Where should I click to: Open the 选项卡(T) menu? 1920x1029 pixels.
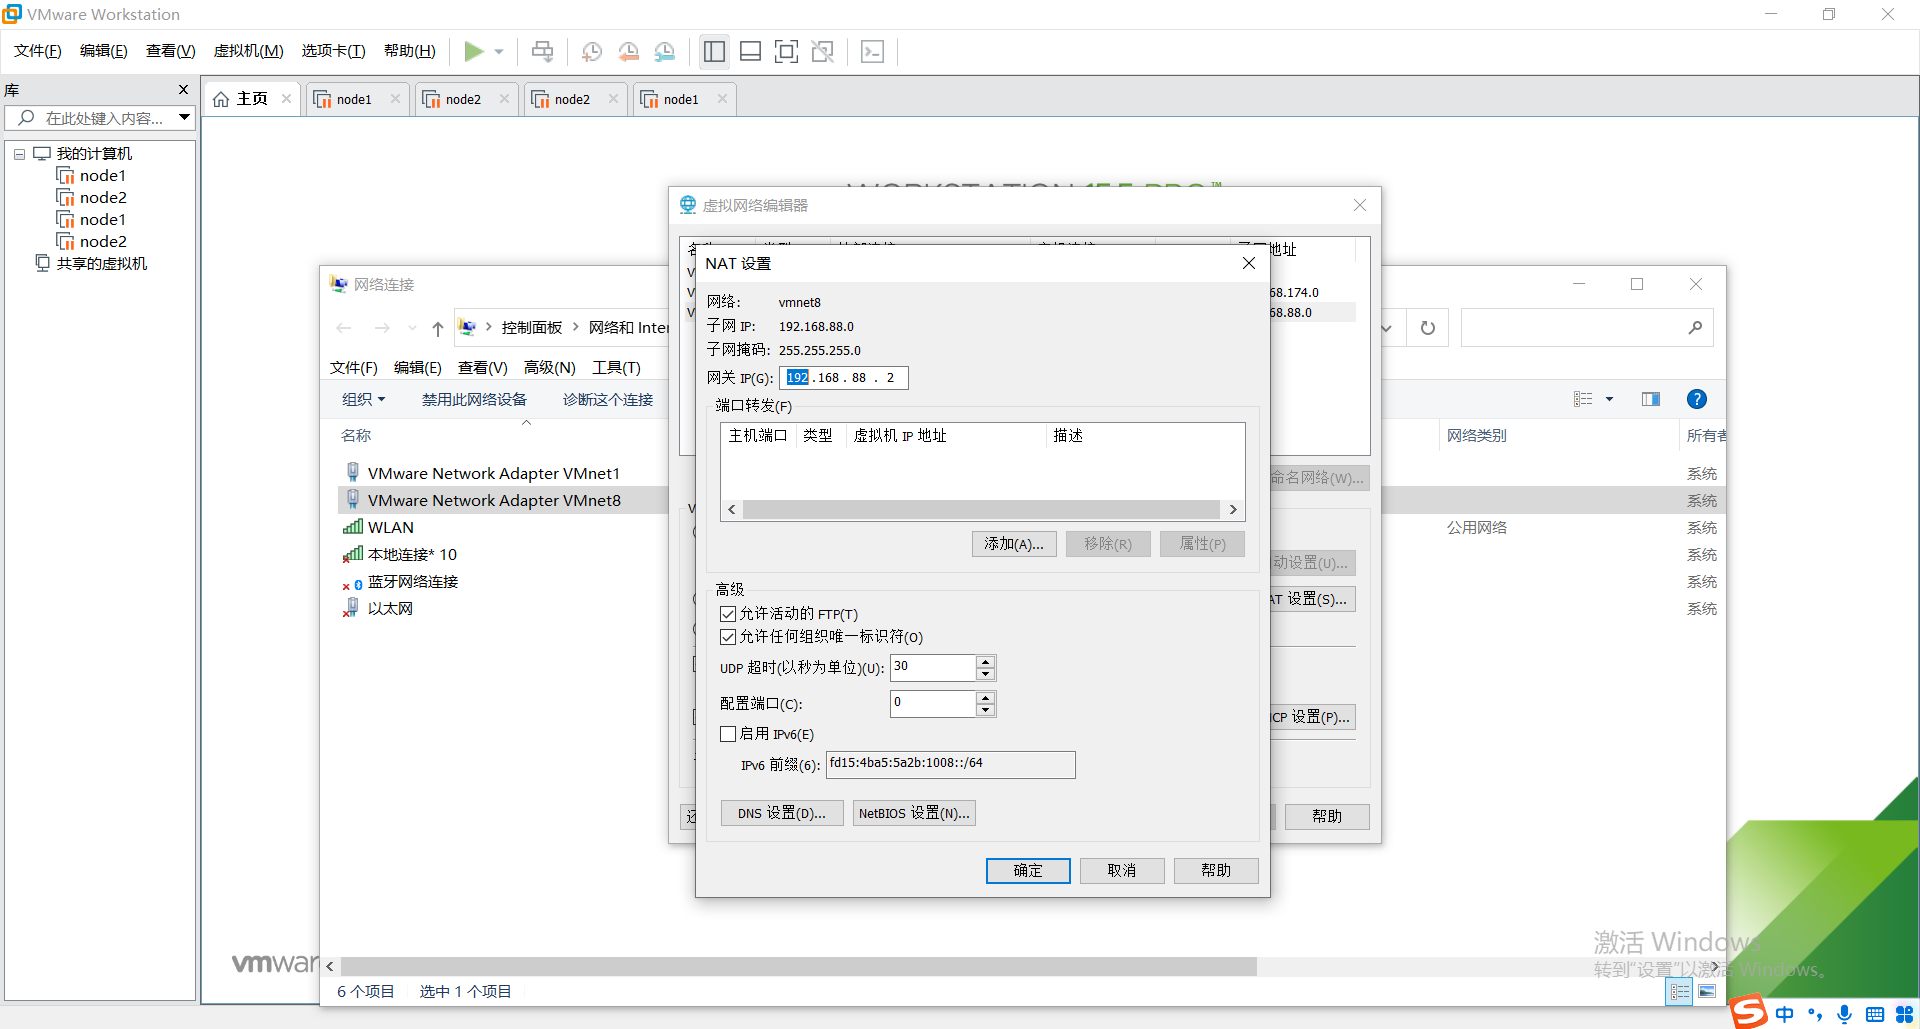[x=334, y=51]
